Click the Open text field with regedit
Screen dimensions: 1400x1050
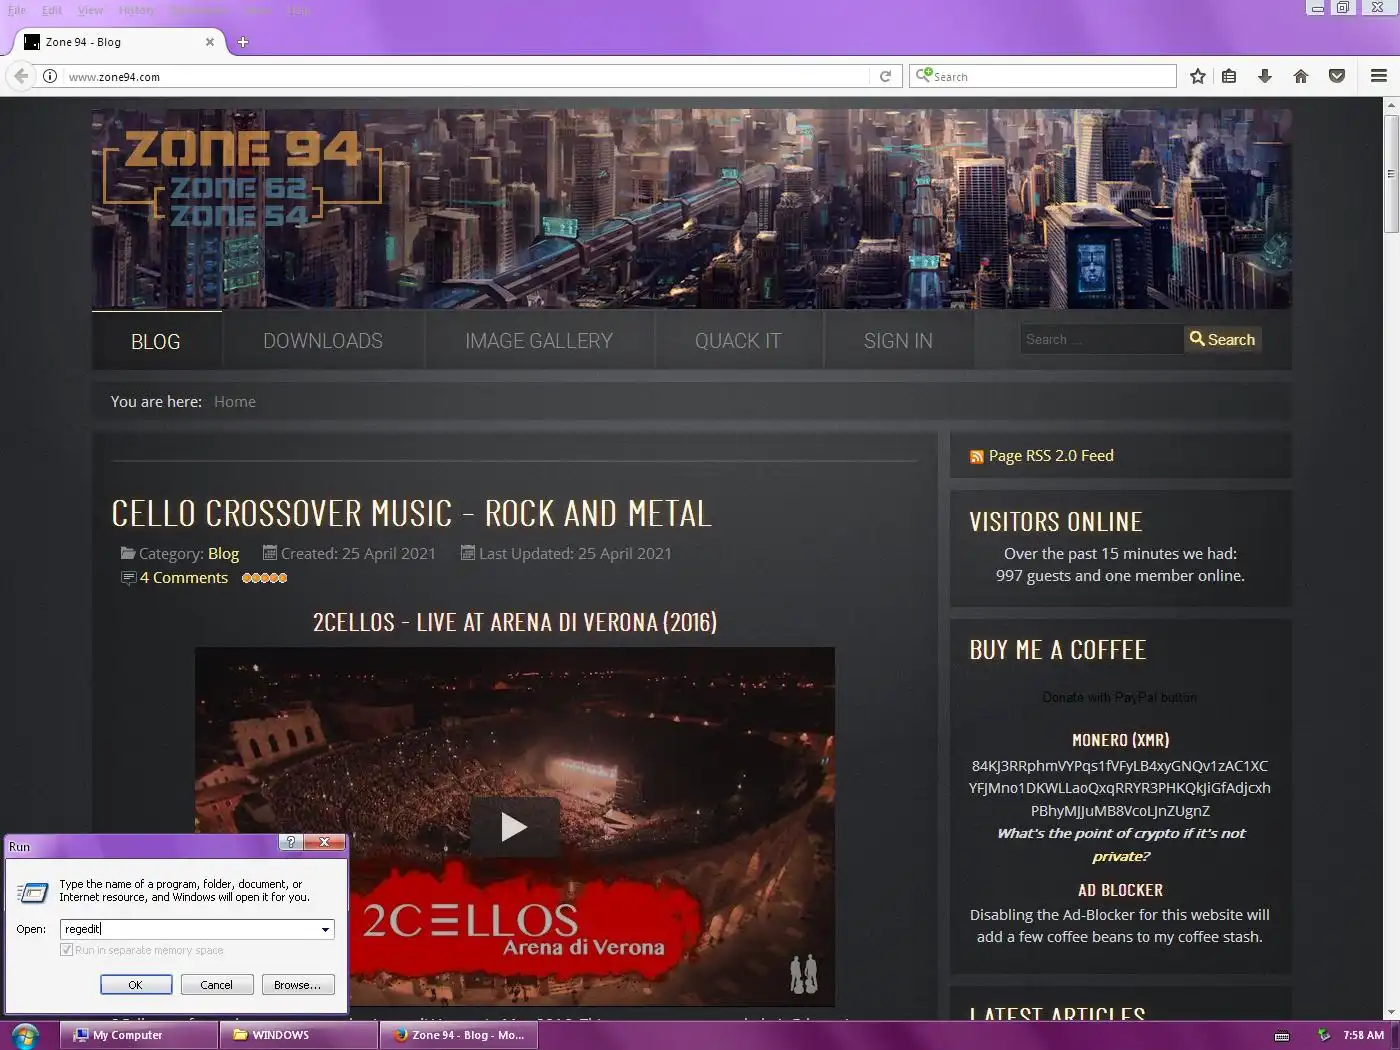(x=188, y=929)
